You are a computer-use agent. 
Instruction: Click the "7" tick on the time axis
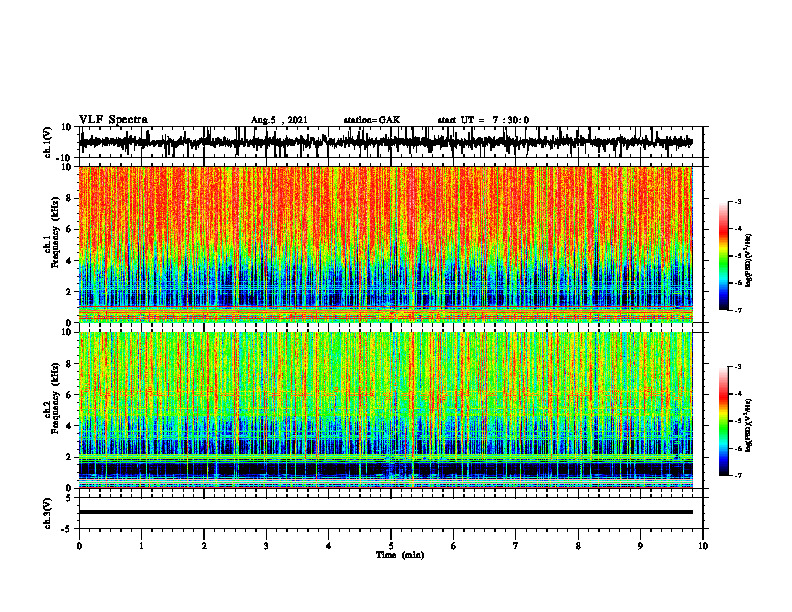coord(516,546)
